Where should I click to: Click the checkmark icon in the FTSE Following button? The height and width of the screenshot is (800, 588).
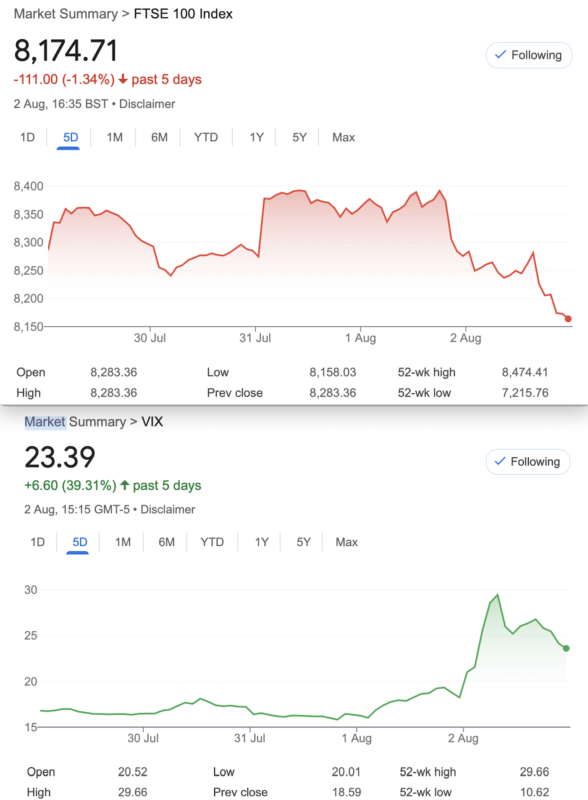coord(501,55)
